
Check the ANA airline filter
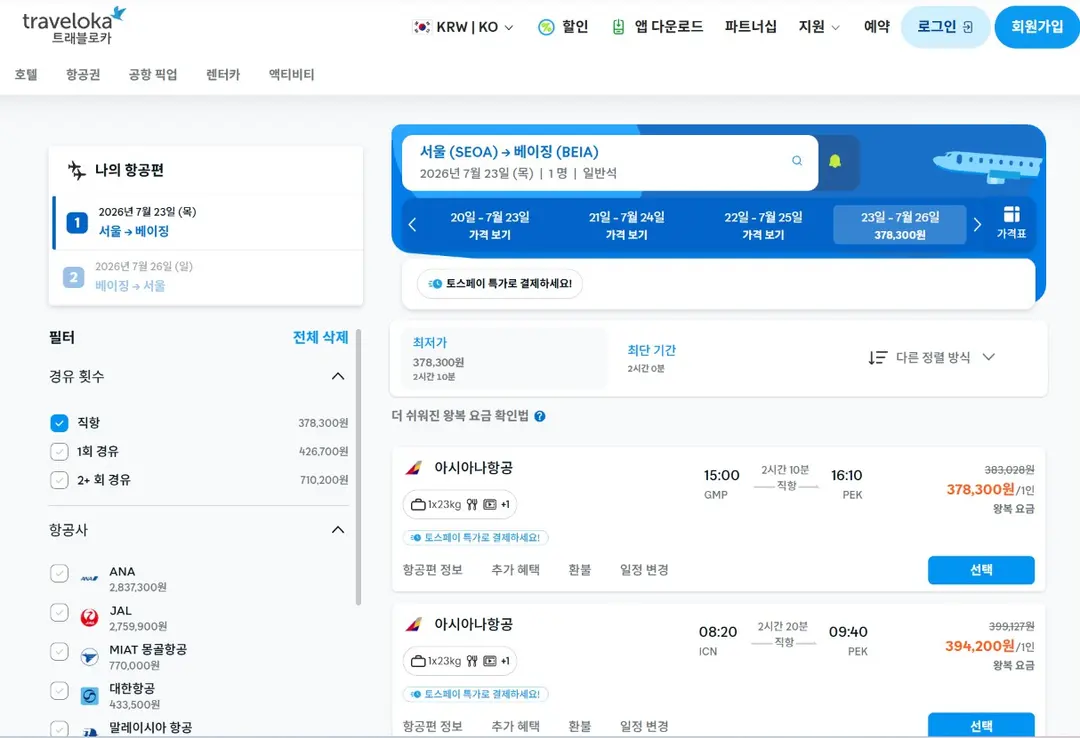tap(59, 573)
